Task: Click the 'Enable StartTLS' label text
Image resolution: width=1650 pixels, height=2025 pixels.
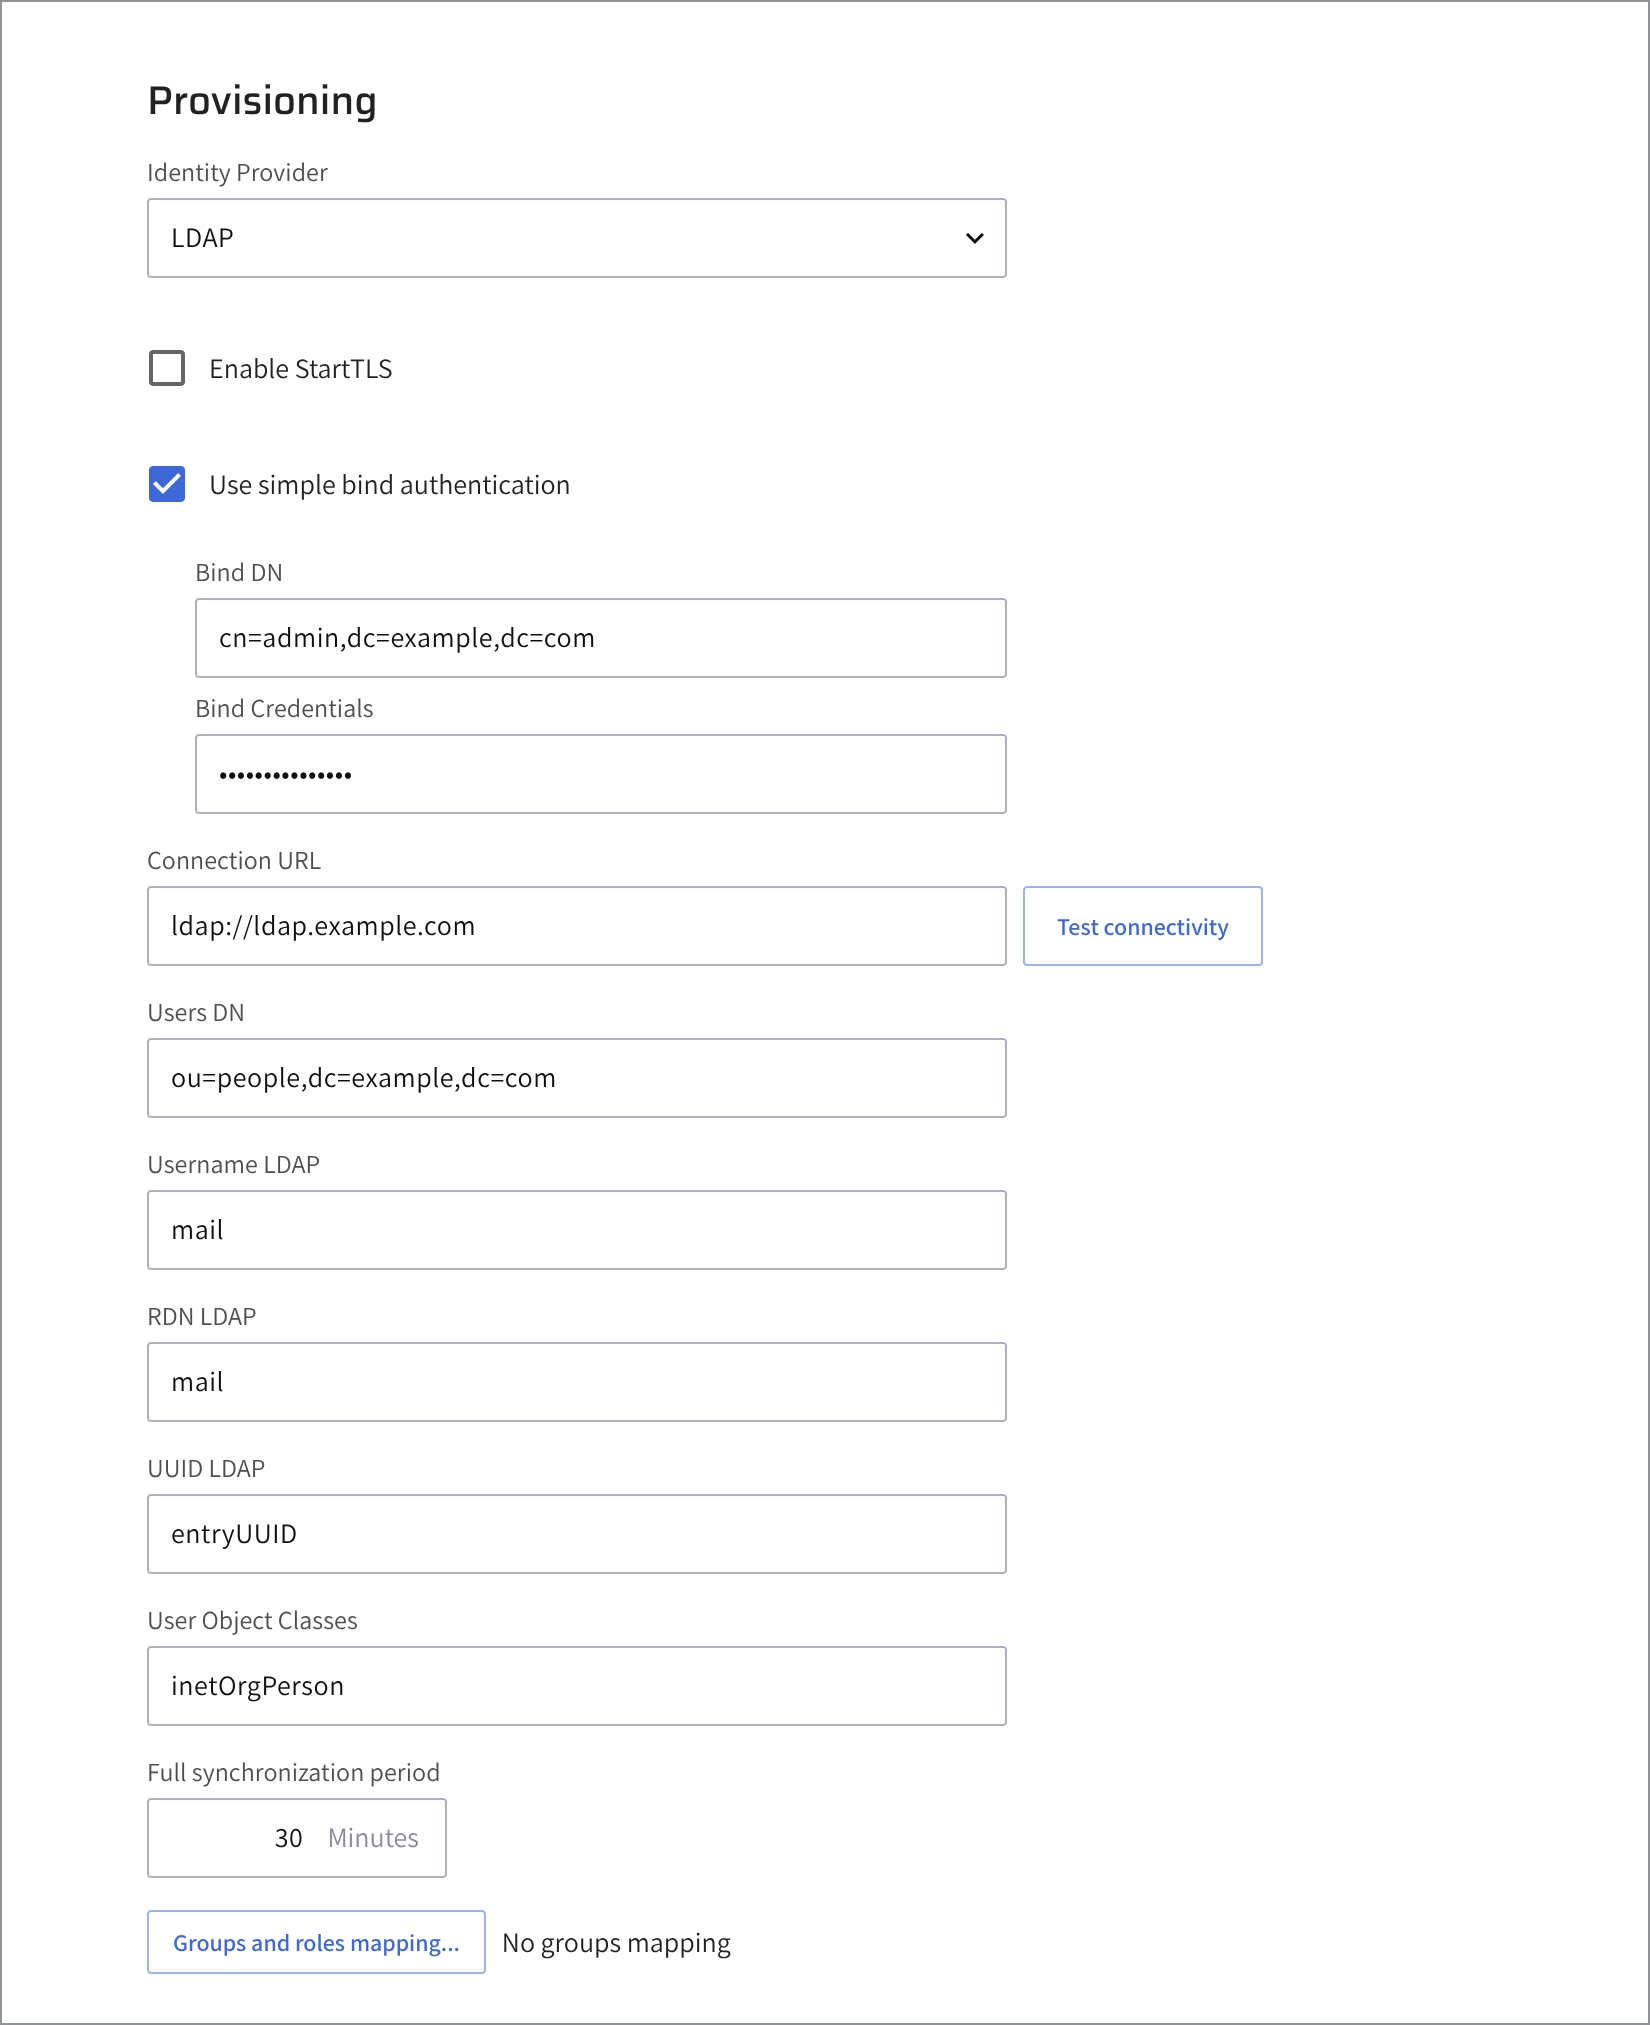Action: point(300,369)
